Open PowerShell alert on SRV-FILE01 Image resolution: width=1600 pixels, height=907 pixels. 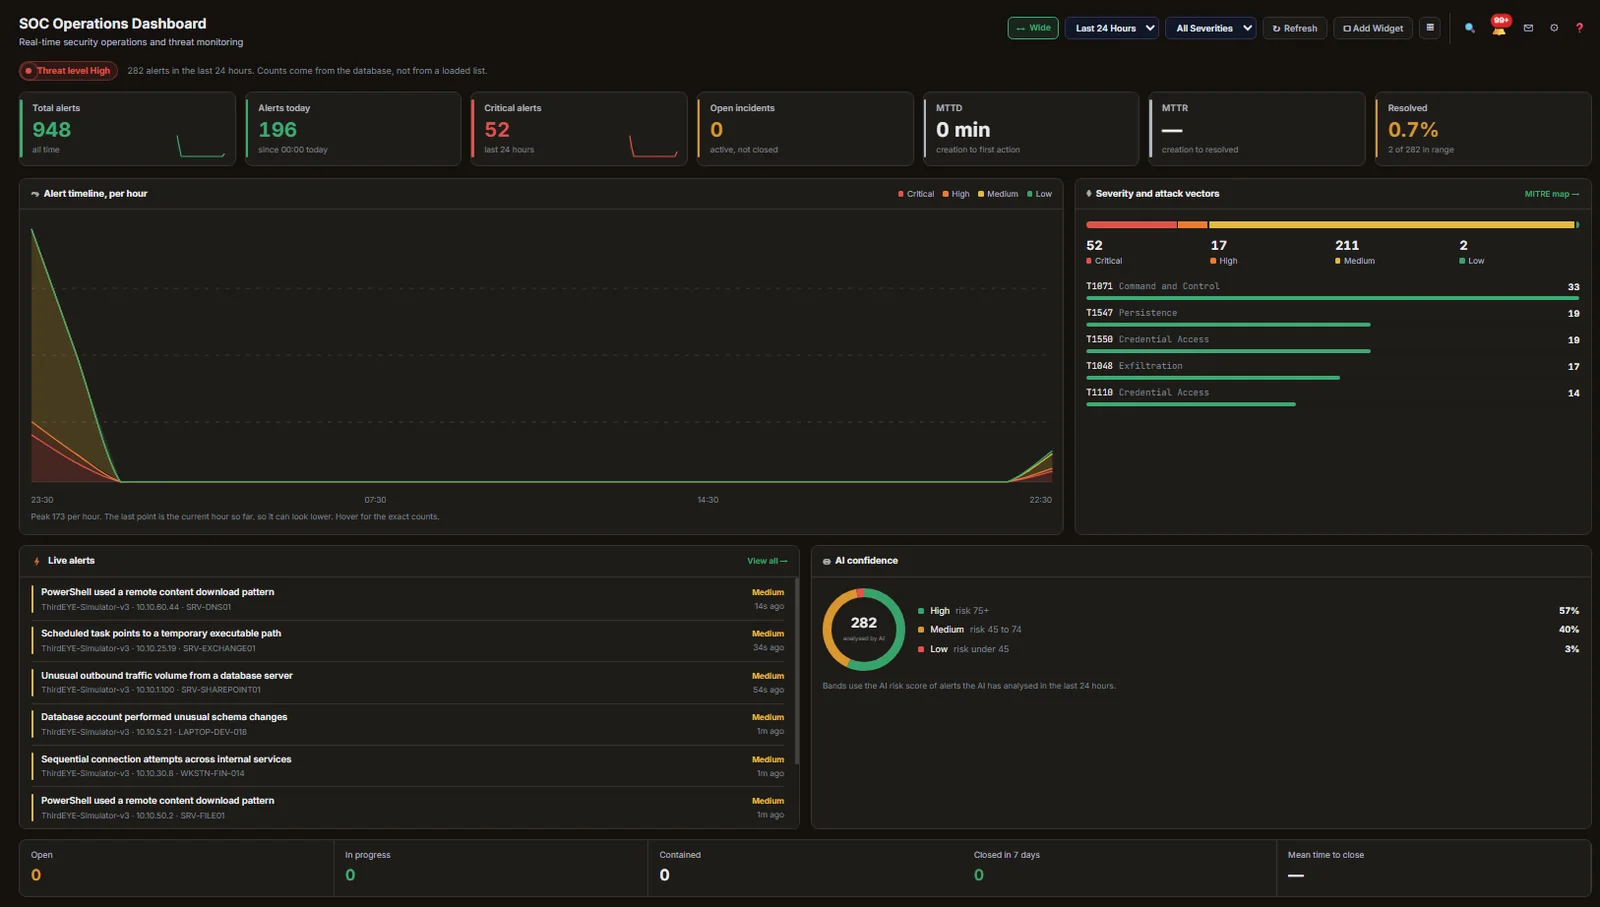(410, 807)
